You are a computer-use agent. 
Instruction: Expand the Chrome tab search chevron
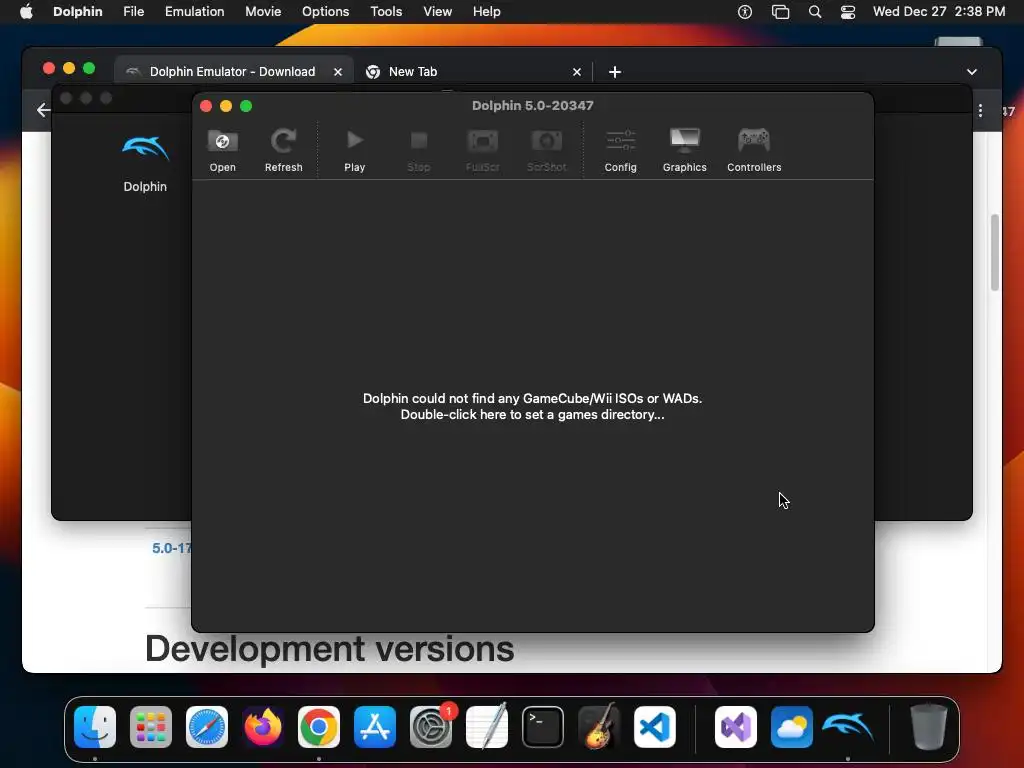[x=972, y=72]
